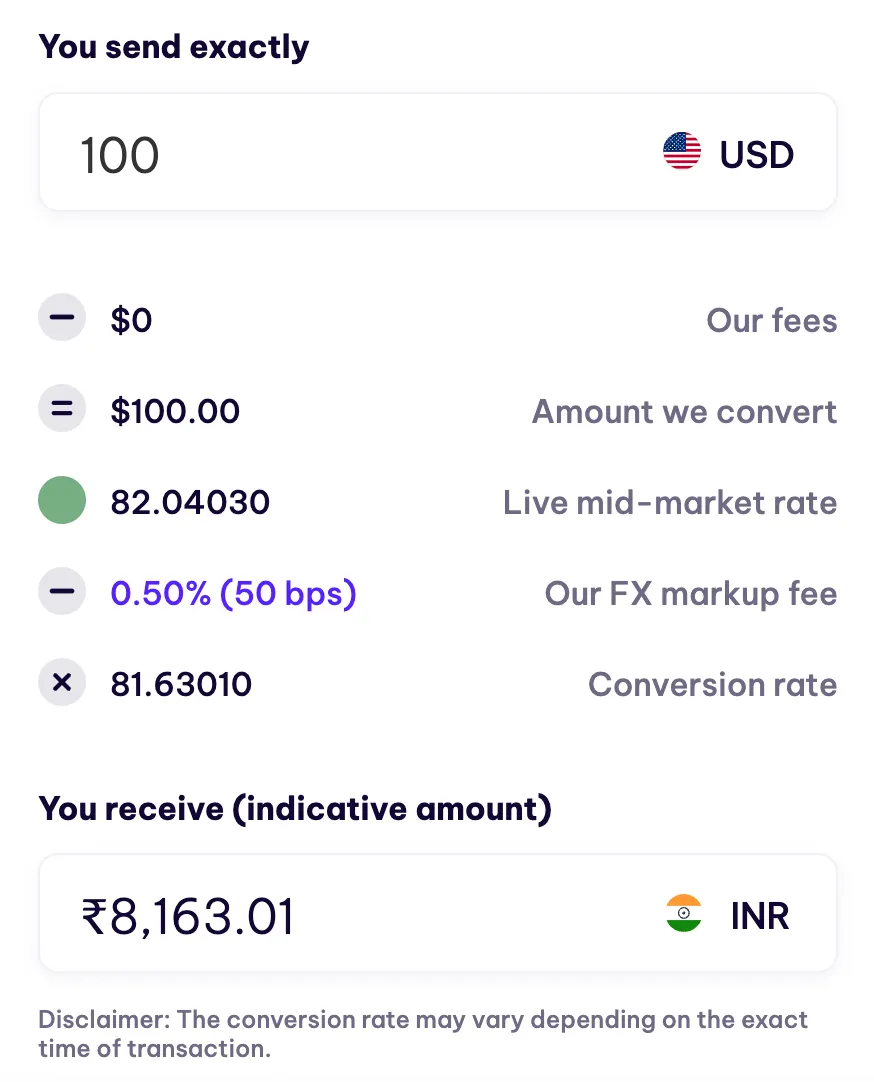Click the 100 send amount field
The width and height of the screenshot is (874, 1082).
[438, 152]
